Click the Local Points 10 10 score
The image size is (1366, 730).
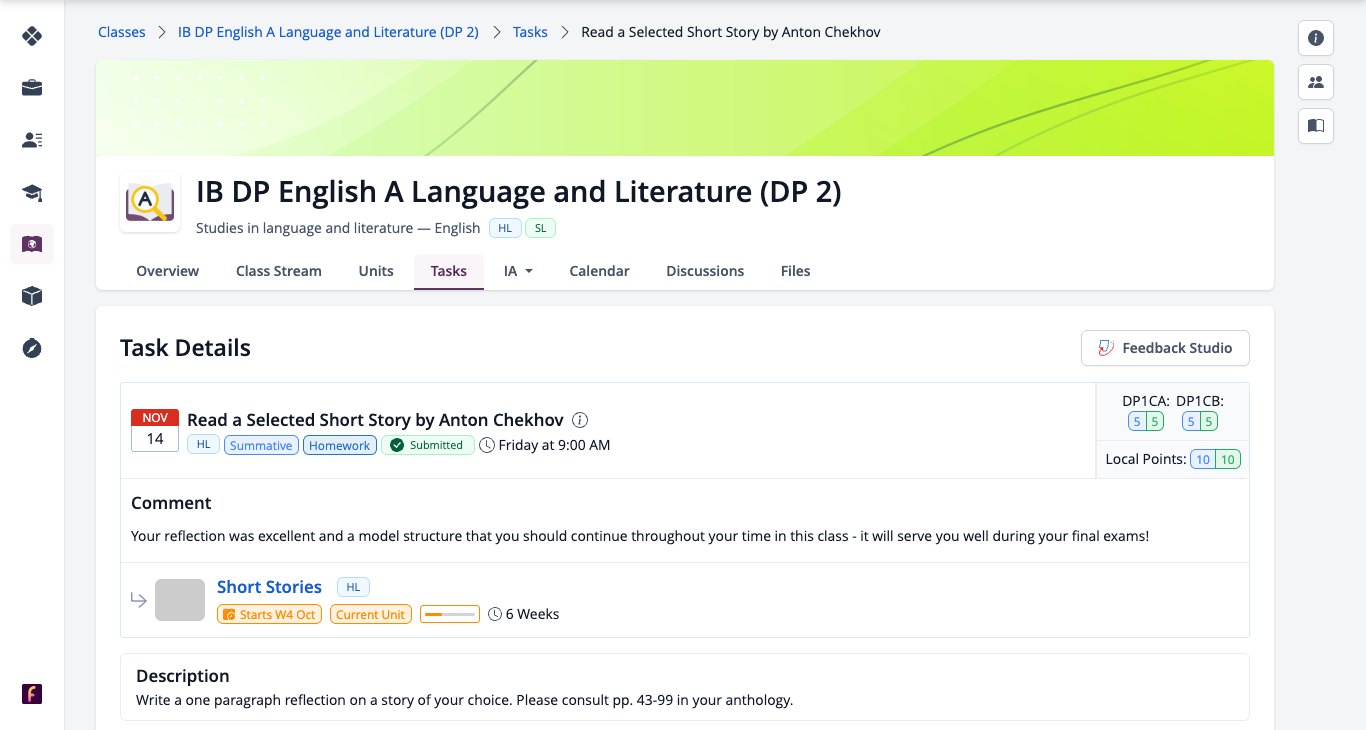coord(1215,460)
